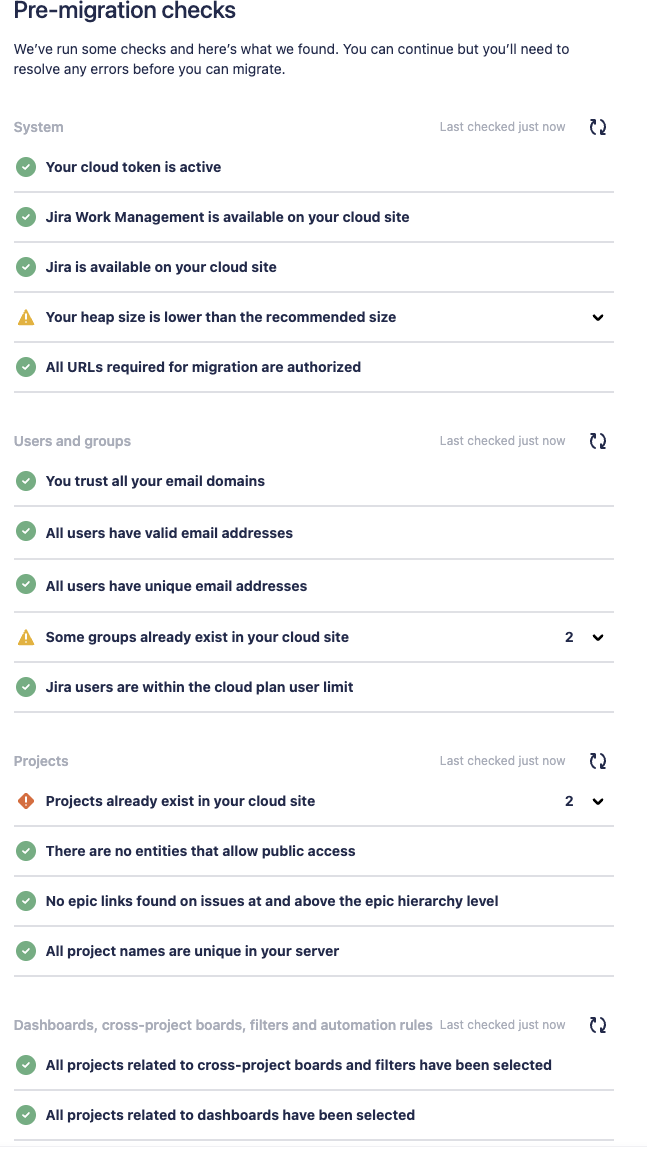Click the count 2 beside groups warning
This screenshot has height=1152, width=647.
569,637
